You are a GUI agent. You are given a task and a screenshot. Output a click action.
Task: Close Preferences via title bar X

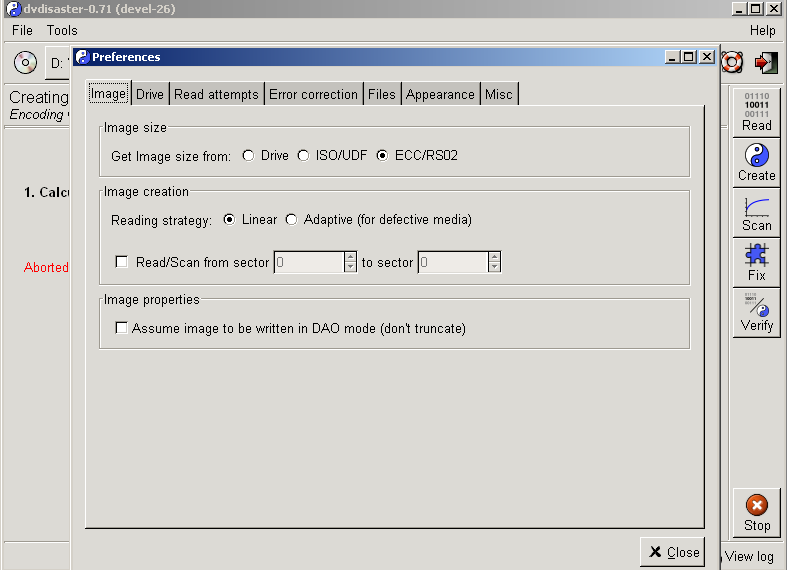[x=707, y=57]
